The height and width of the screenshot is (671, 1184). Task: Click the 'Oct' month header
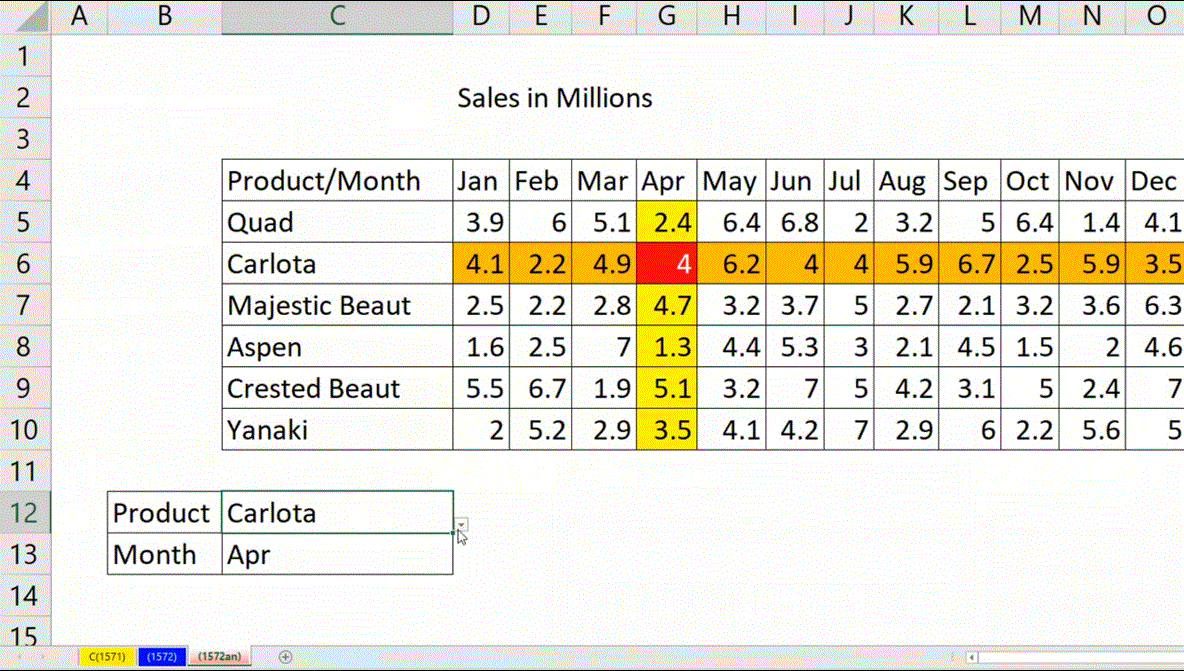[x=1030, y=180]
